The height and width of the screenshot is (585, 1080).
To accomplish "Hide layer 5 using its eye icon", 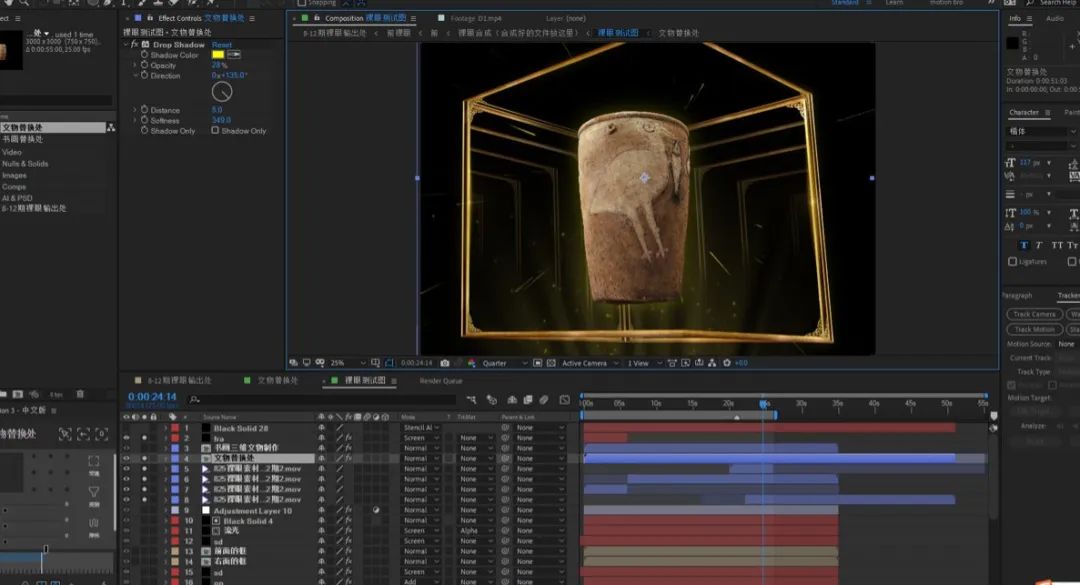I will click(x=126, y=469).
